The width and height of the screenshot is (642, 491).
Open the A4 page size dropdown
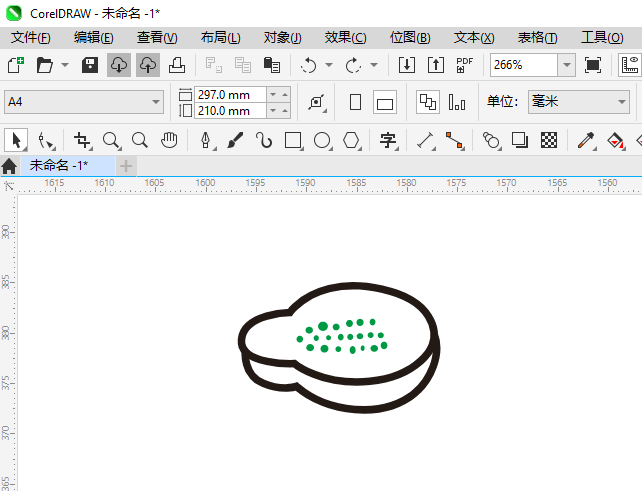(84, 102)
